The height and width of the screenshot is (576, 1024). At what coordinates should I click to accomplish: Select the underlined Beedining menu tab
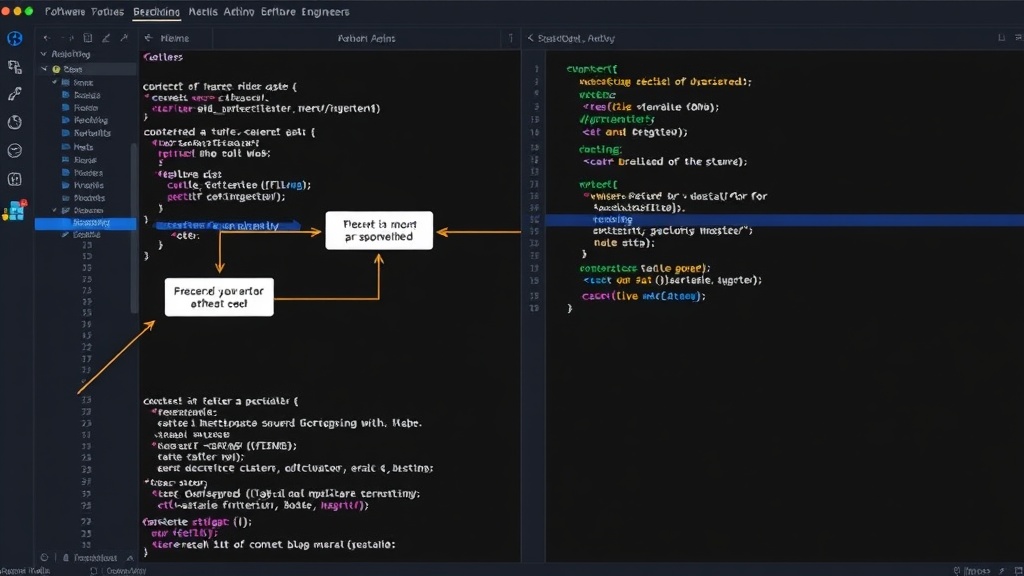157,12
